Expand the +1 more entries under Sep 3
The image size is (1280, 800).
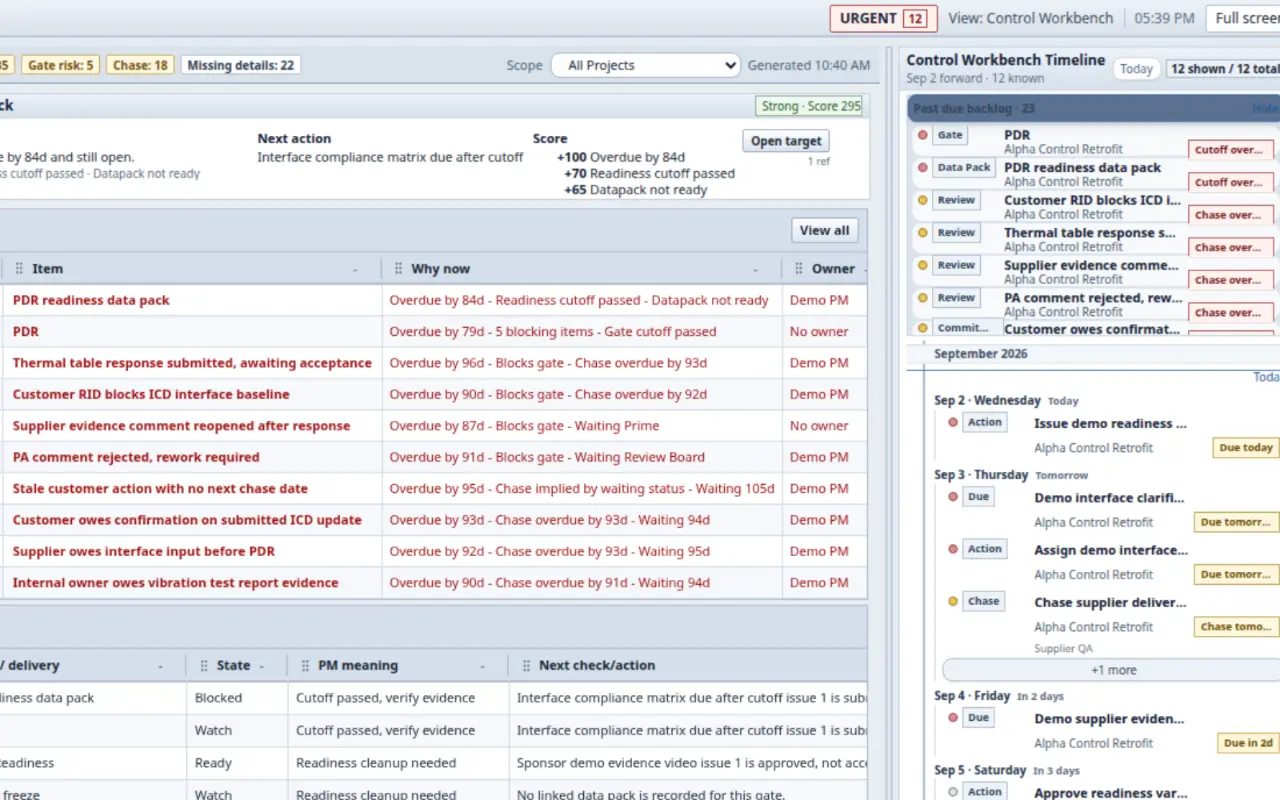click(x=1112, y=670)
